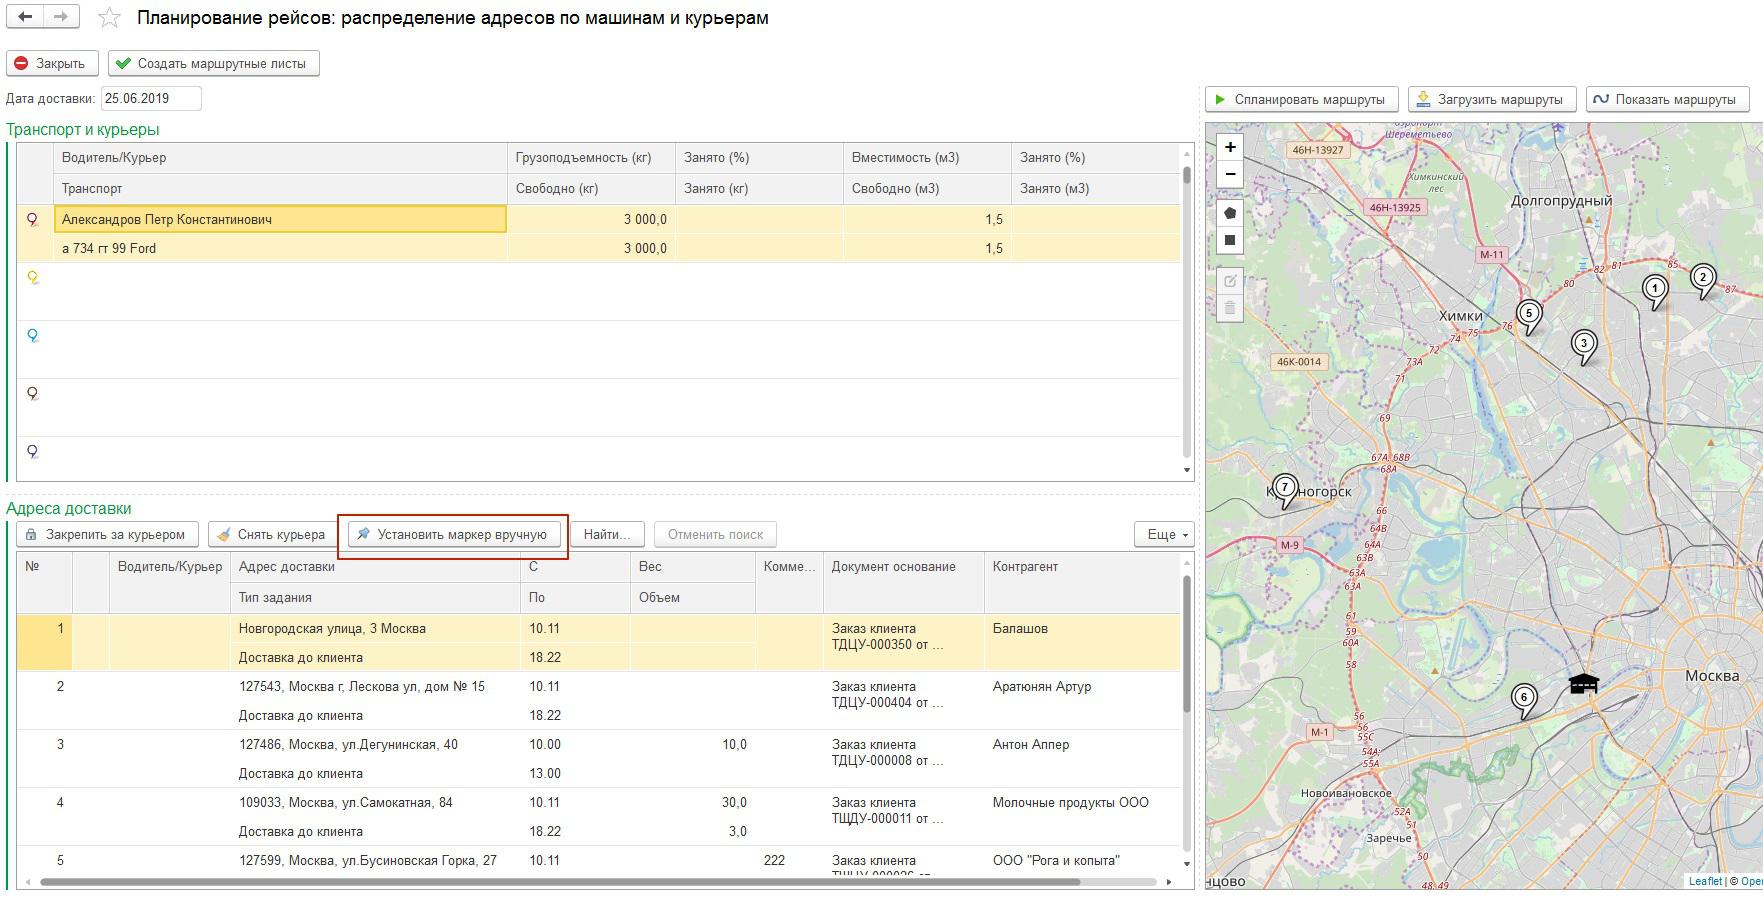The height and width of the screenshot is (897, 1763).
Task: Select the polygon drawing tool on map
Action: click(x=1230, y=213)
